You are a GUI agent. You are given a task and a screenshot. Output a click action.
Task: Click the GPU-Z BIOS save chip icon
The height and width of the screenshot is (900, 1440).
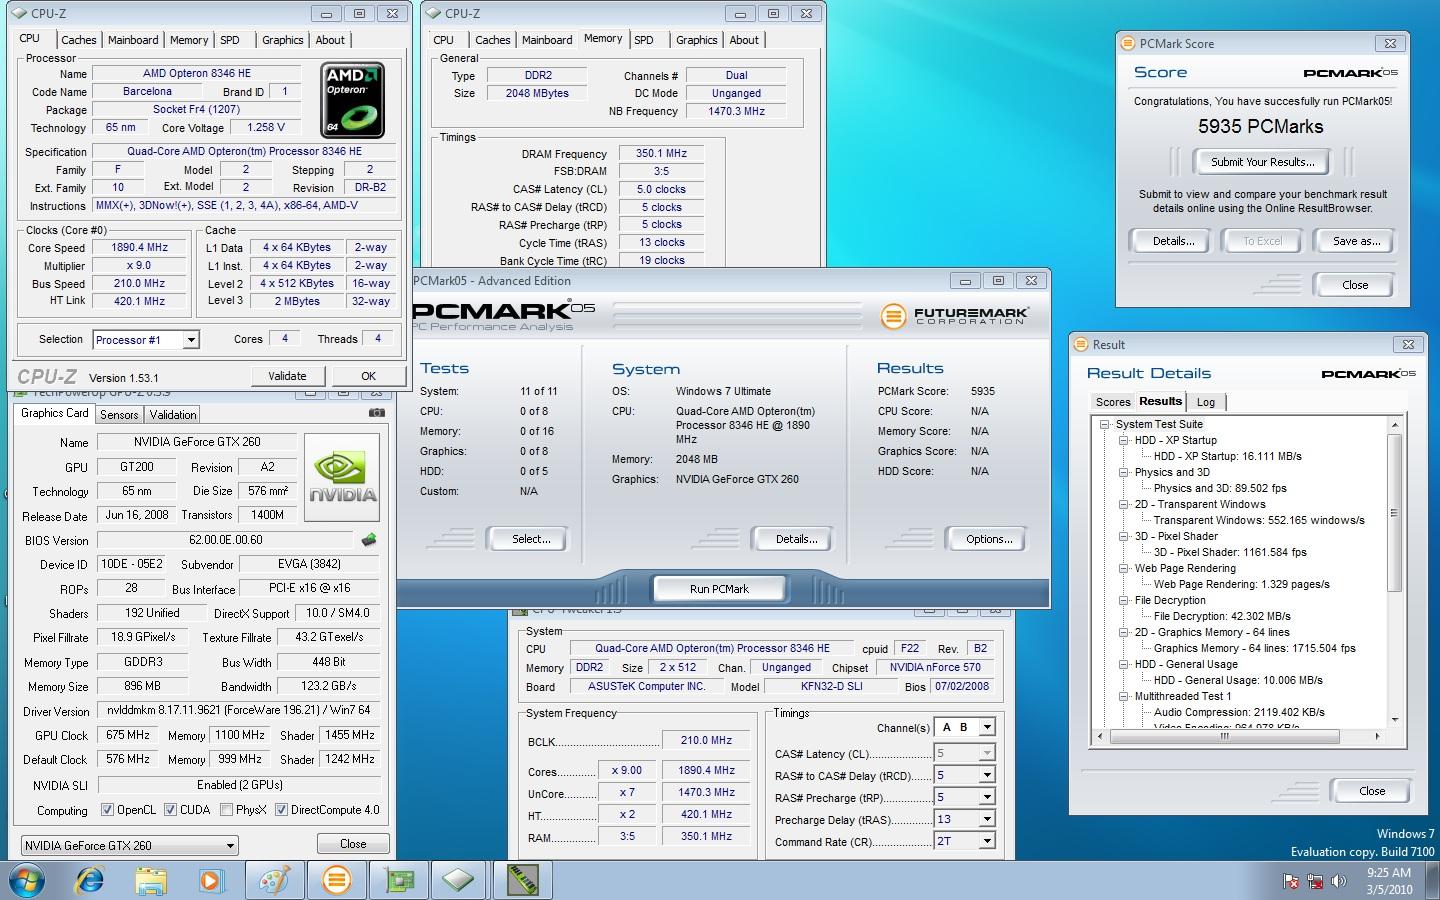pos(369,540)
